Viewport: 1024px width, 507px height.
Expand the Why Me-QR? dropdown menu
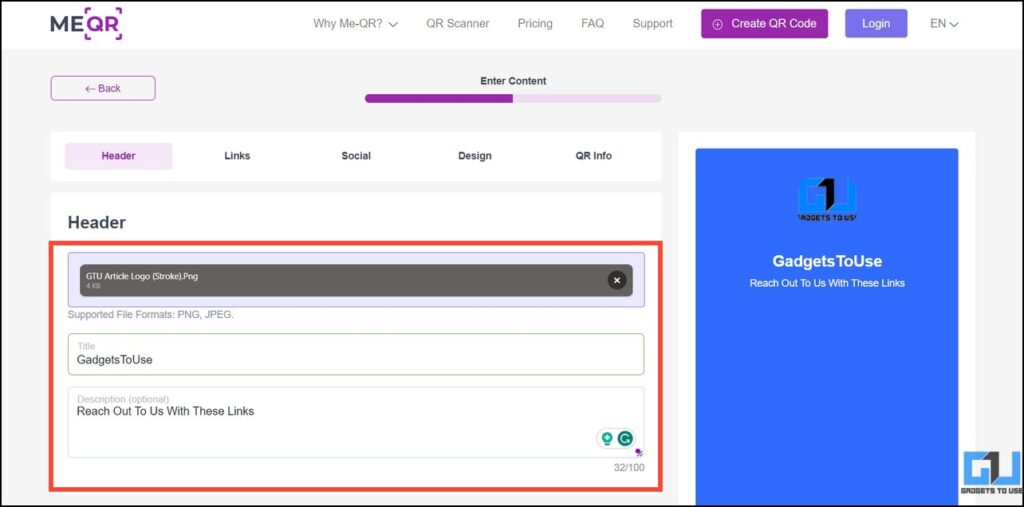point(355,24)
